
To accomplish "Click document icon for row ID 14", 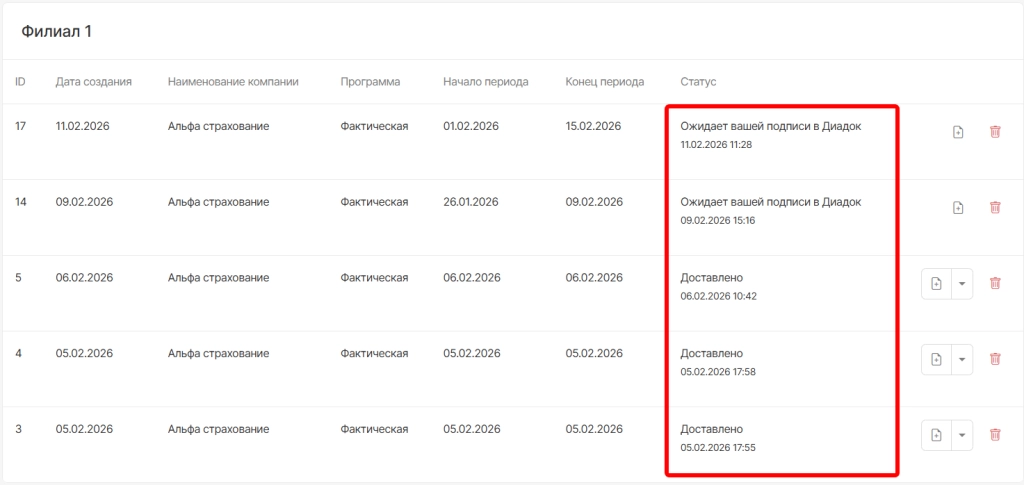I will pos(957,208).
